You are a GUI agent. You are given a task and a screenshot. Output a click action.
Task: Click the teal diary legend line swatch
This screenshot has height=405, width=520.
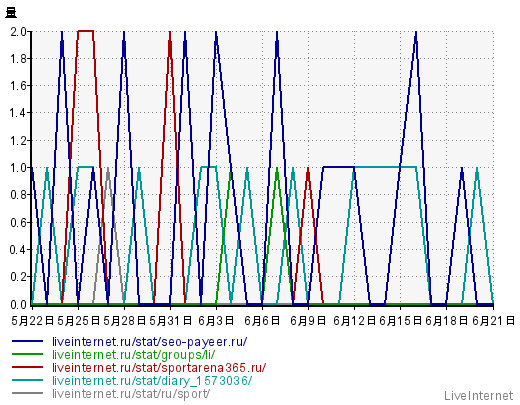pyautogui.click(x=27, y=380)
